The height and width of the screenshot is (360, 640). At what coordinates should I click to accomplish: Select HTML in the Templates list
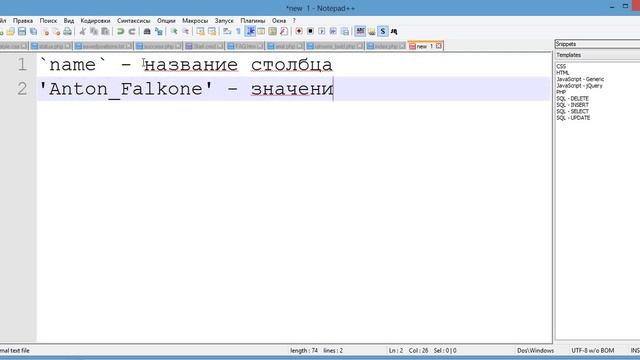pos(562,73)
